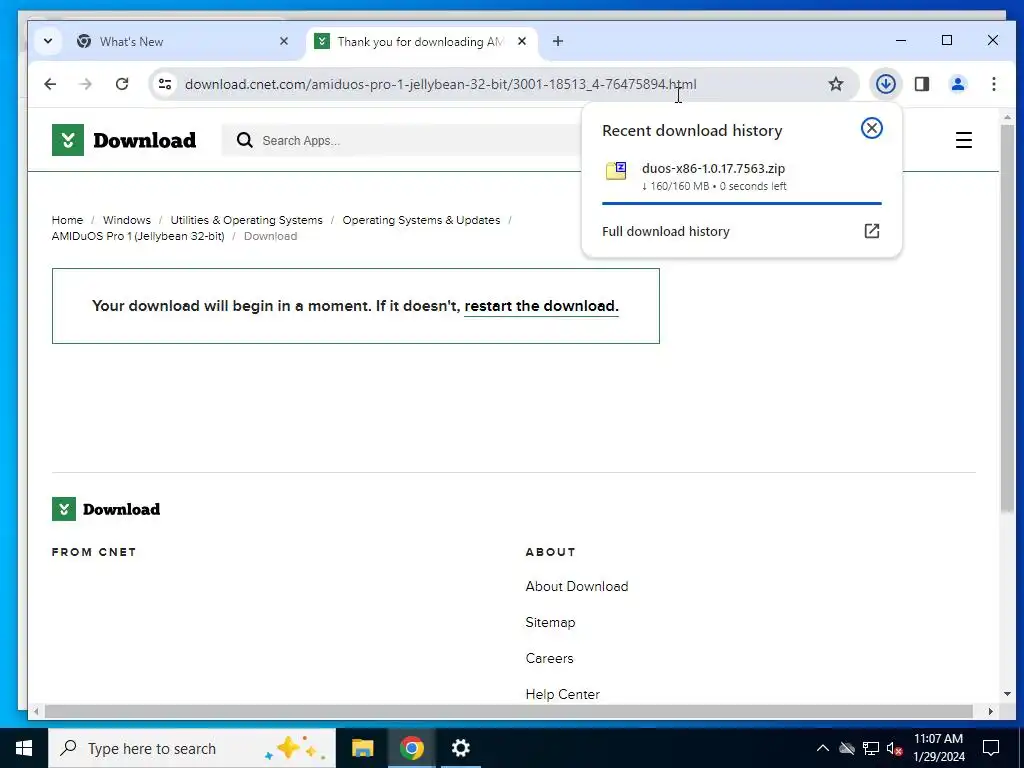The image size is (1024, 768).
Task: Click the search magnifier icon
Action: 244,140
